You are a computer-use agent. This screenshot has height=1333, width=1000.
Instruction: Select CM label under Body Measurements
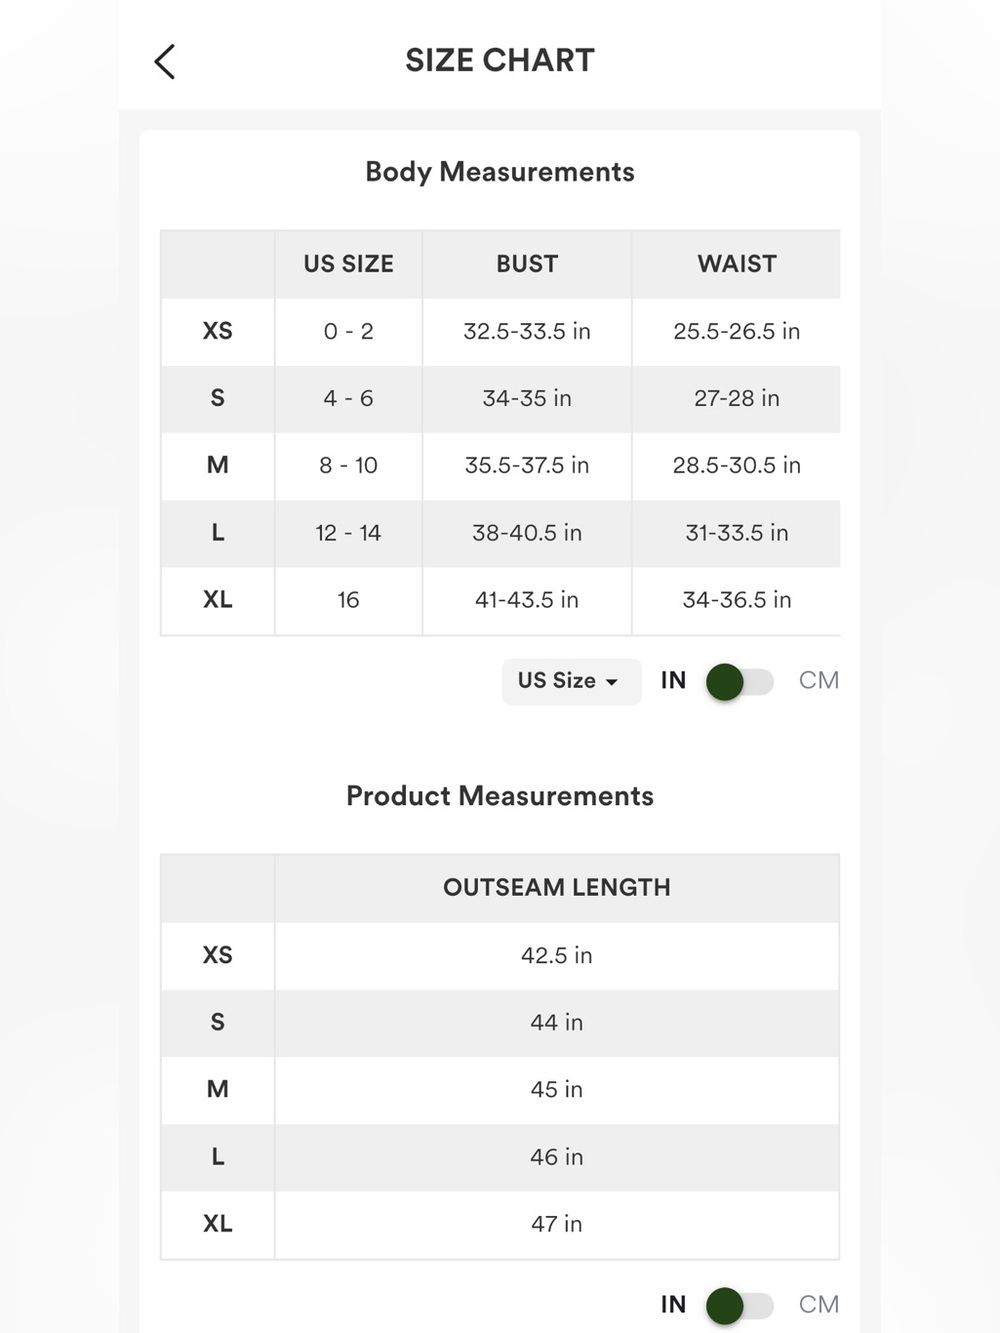point(818,681)
